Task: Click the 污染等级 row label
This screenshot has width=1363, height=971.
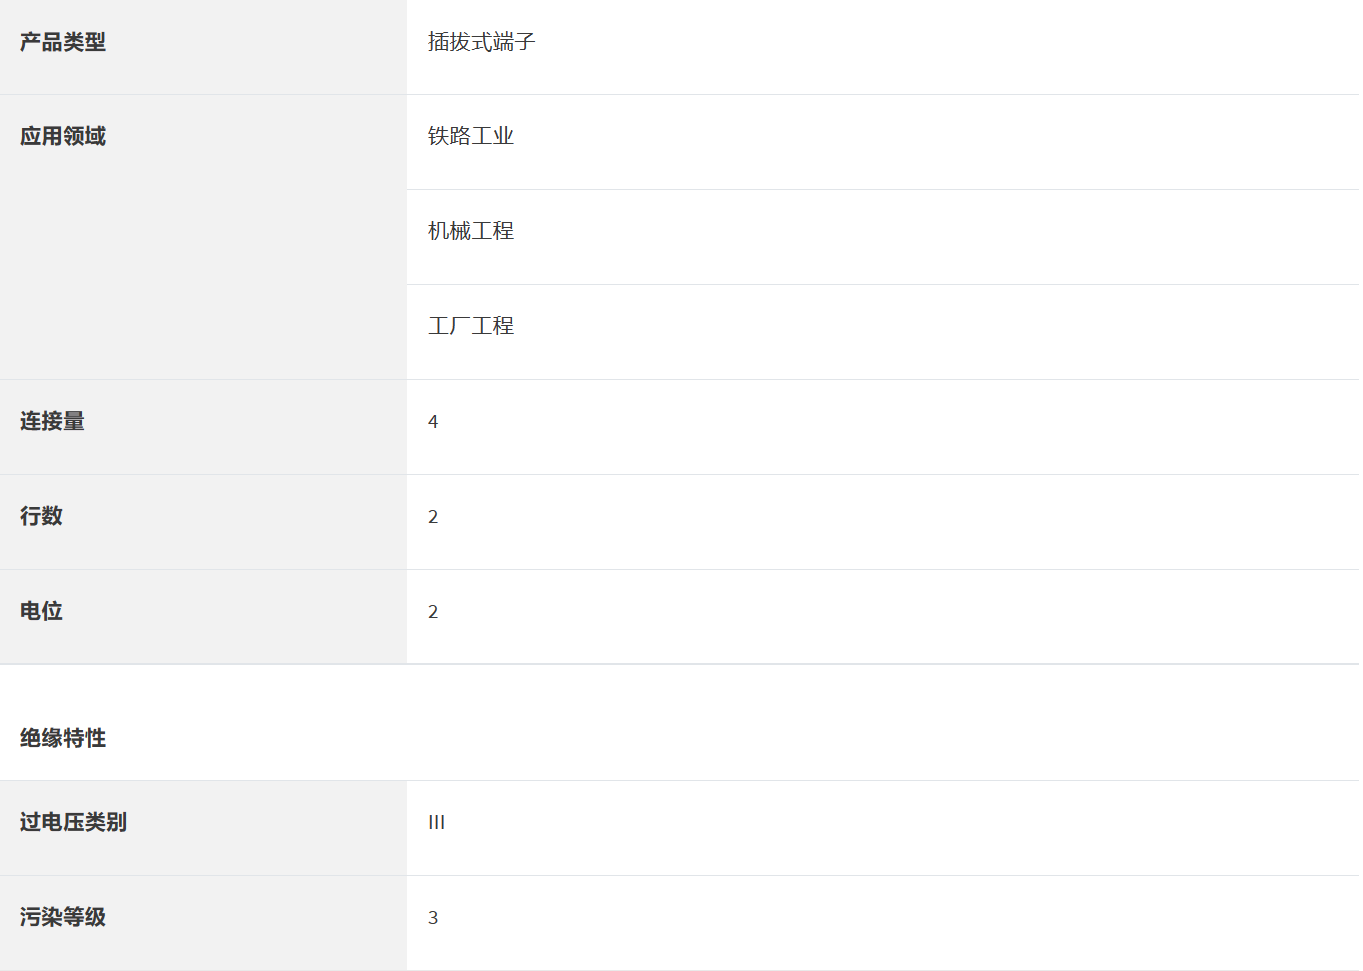Action: 63,917
